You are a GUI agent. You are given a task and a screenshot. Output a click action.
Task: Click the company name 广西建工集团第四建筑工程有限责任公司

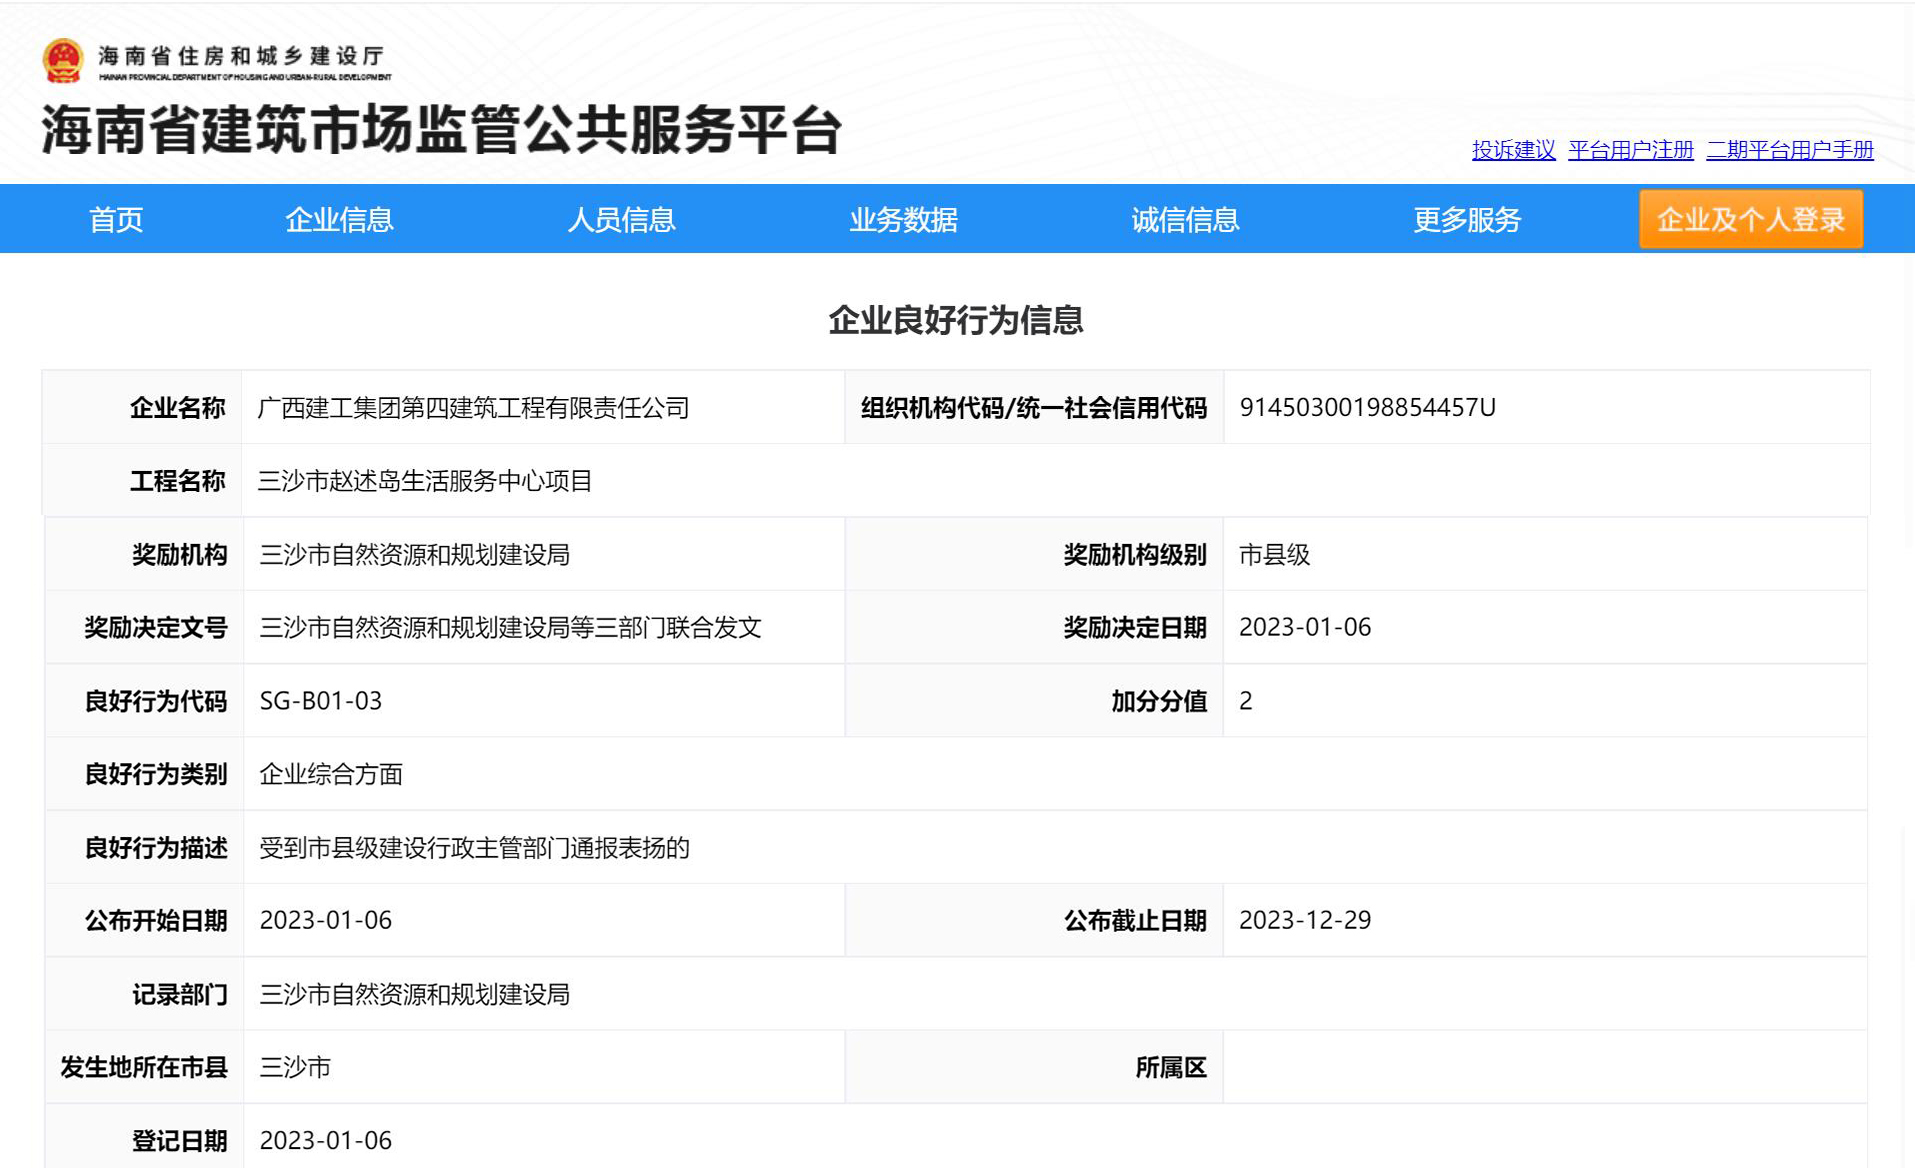(473, 408)
